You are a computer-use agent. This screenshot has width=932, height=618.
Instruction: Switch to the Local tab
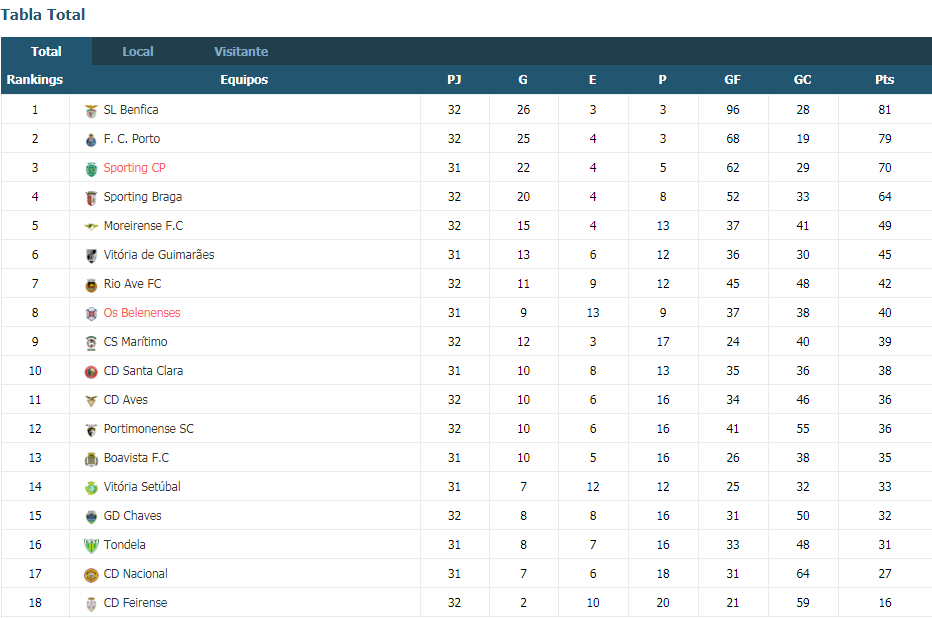pos(138,52)
